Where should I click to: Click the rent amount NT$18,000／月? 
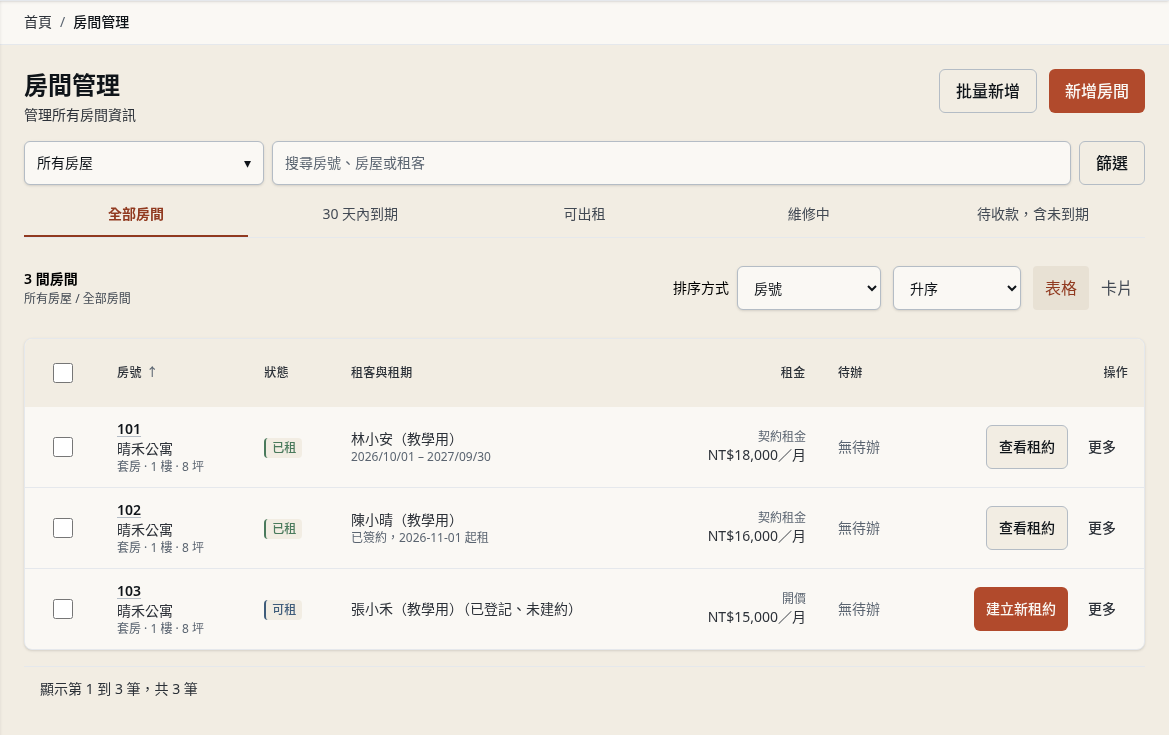(x=756, y=455)
